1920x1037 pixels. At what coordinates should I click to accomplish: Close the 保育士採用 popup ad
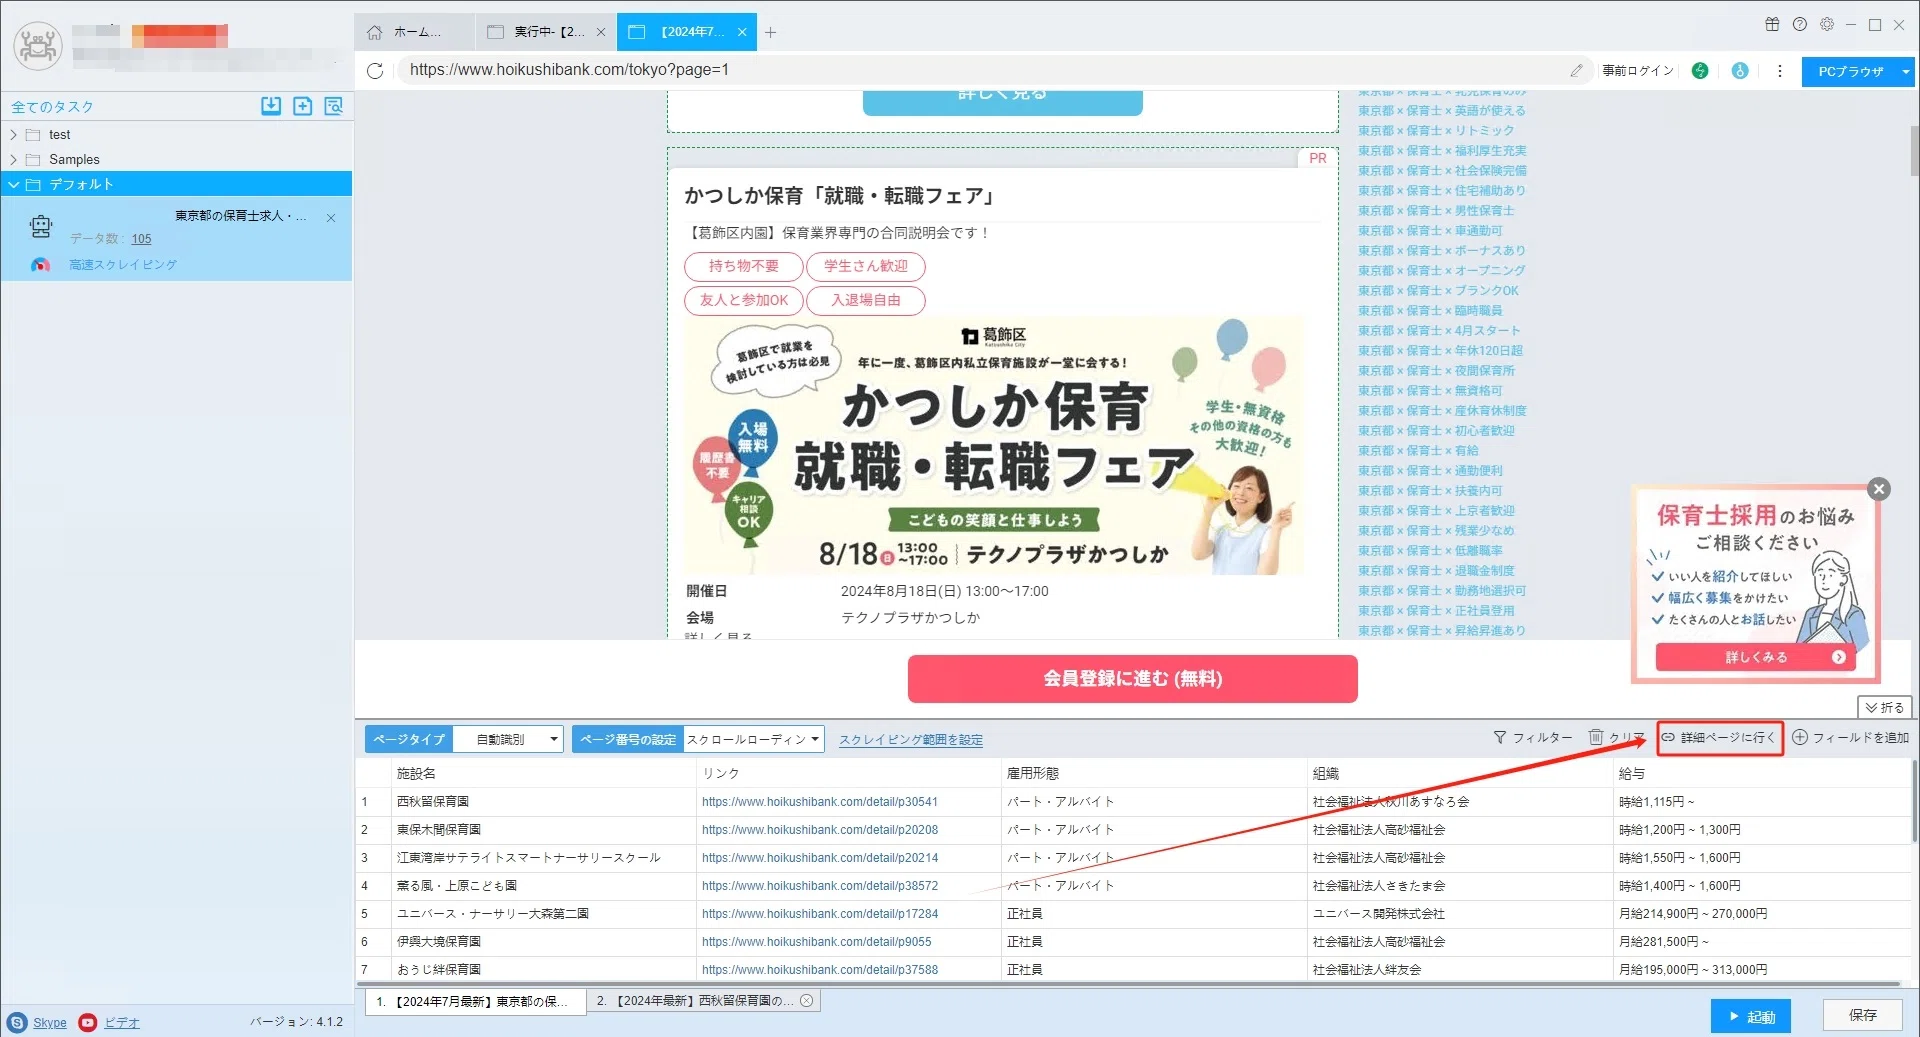click(1879, 489)
